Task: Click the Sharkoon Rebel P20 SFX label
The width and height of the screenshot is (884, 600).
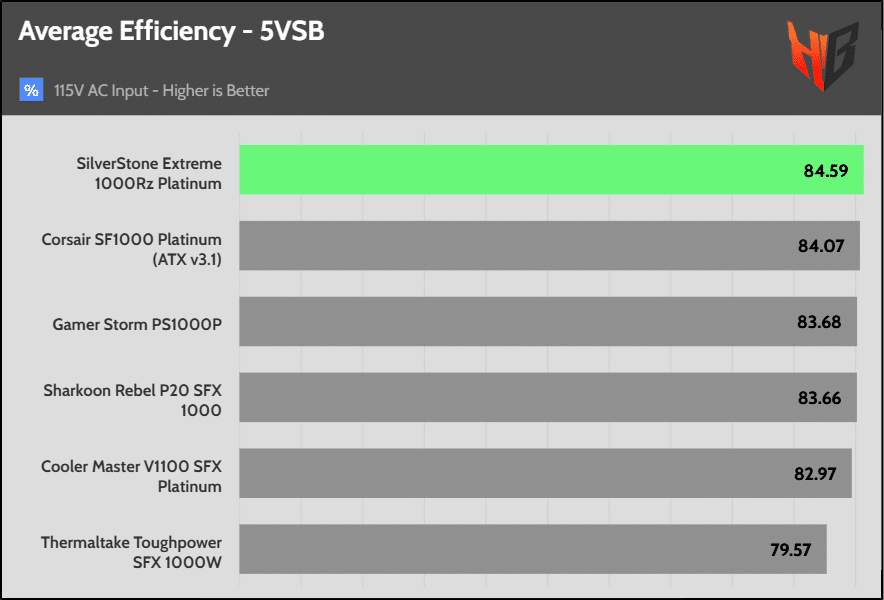Action: 132,400
